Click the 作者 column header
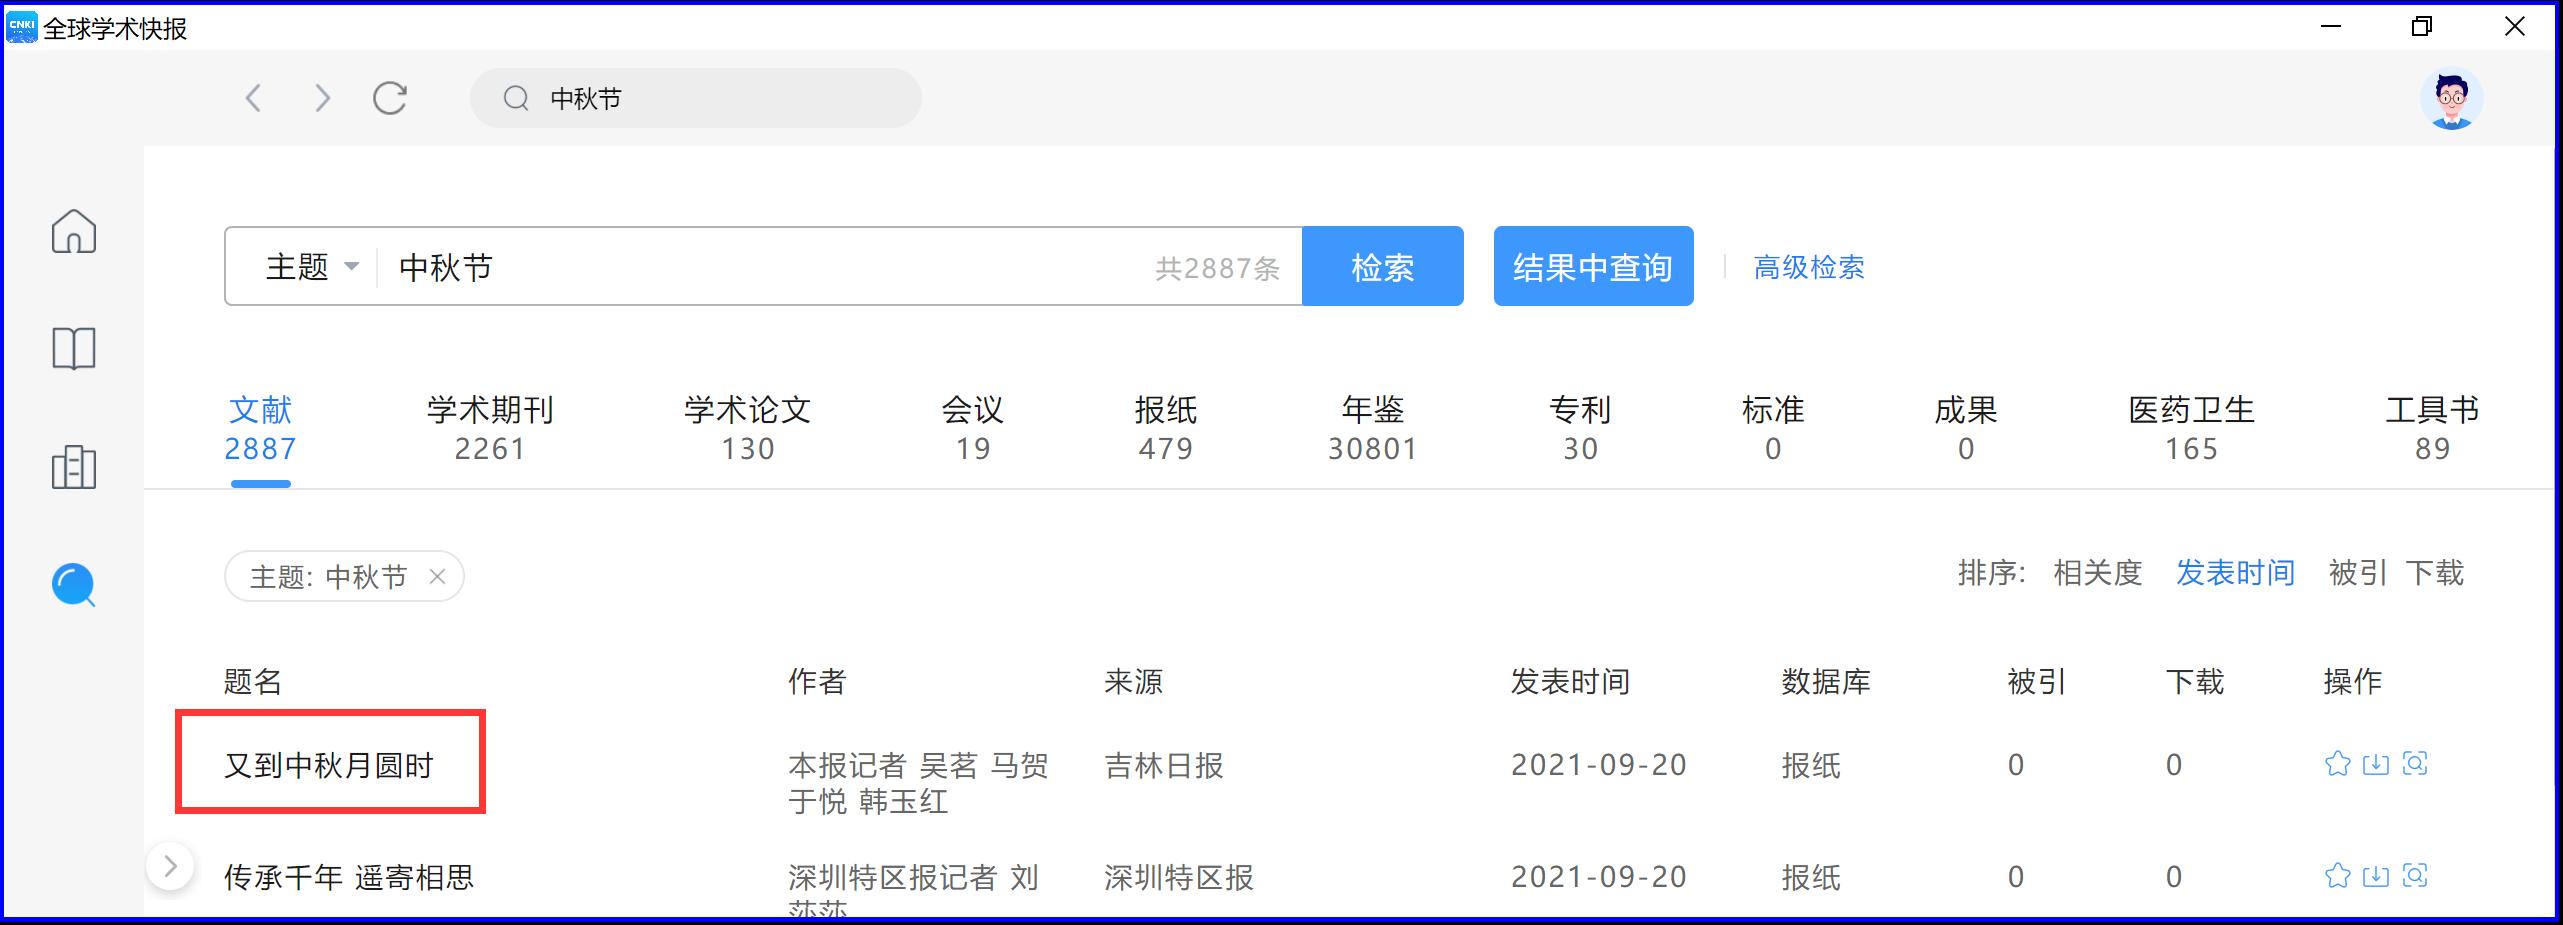This screenshot has width=2563, height=925. tap(818, 682)
